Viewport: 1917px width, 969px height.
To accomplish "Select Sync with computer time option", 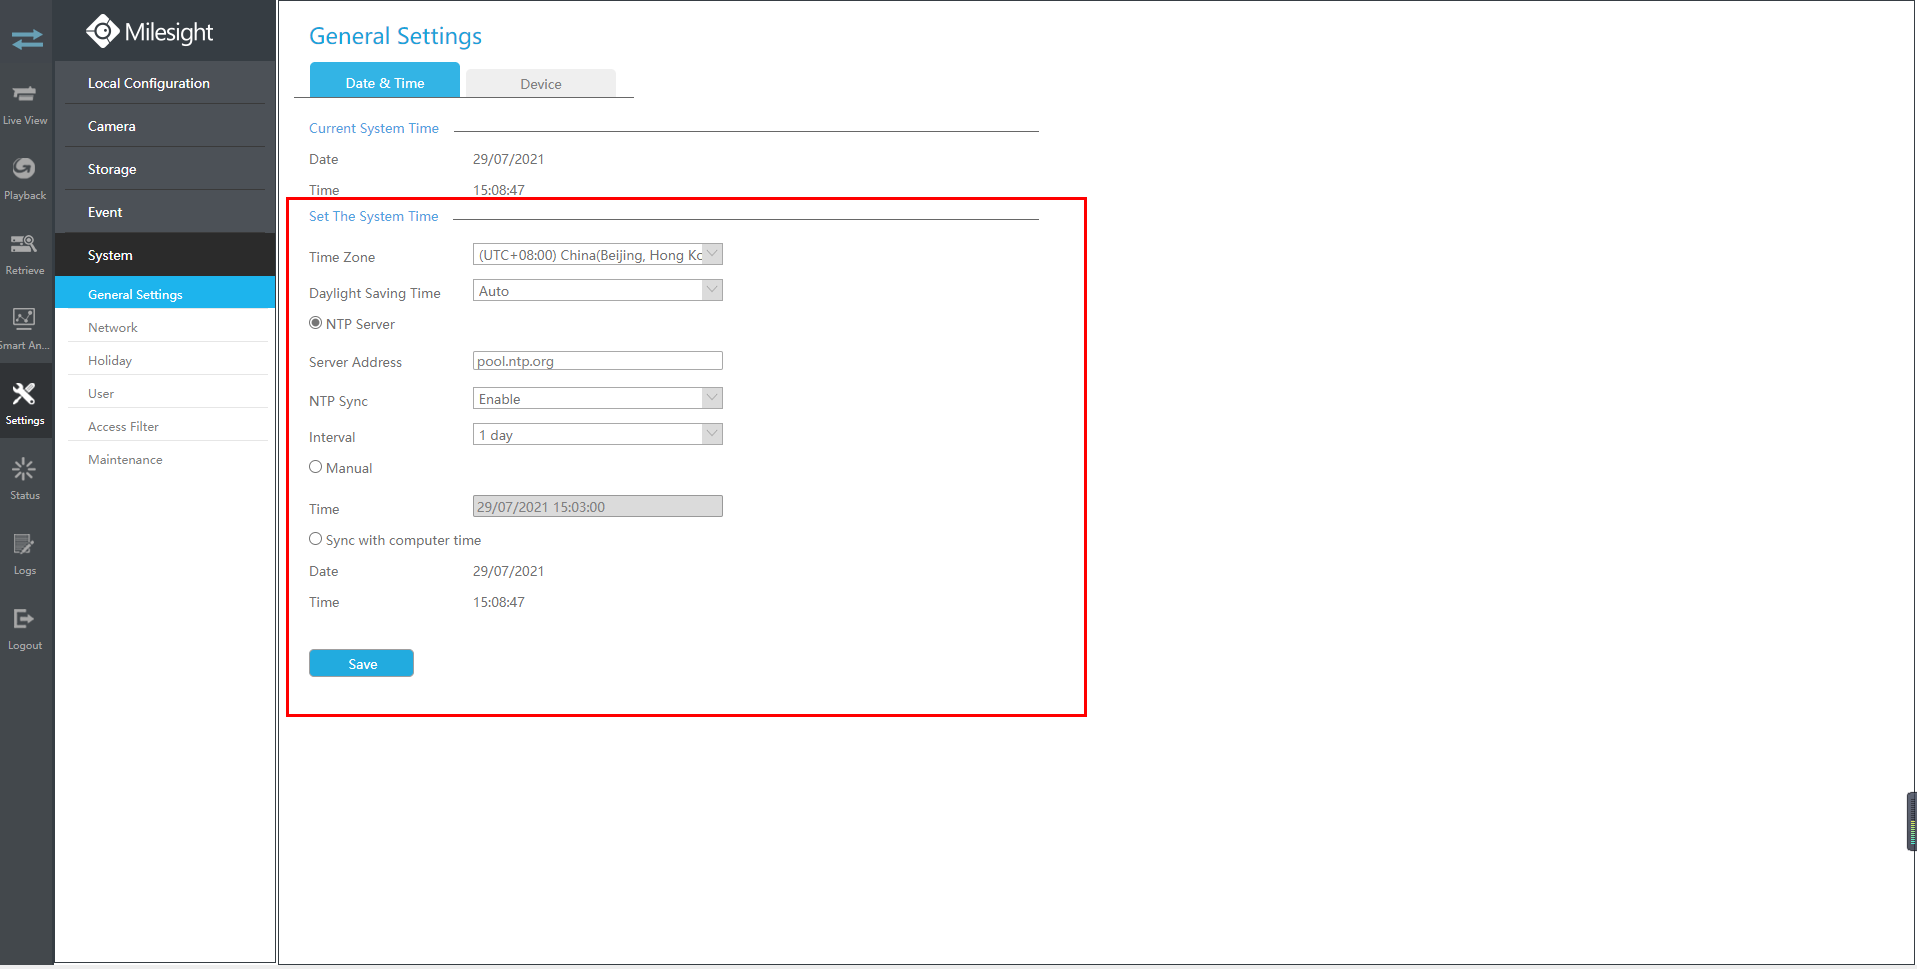I will tap(316, 539).
